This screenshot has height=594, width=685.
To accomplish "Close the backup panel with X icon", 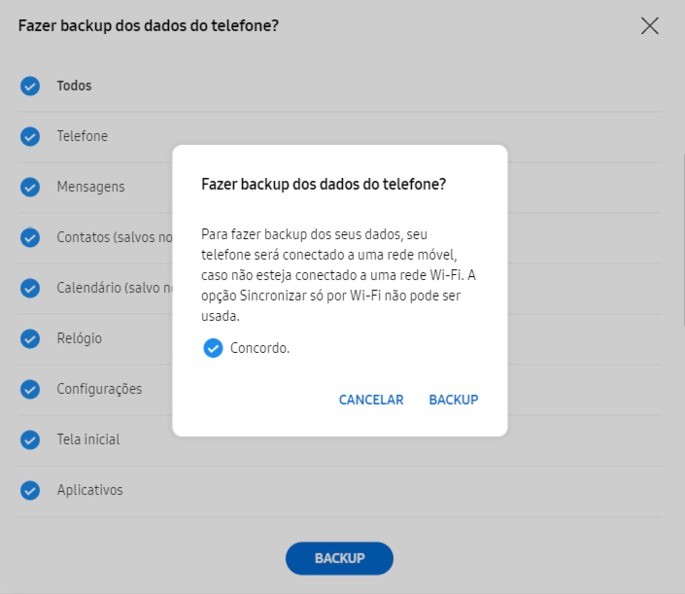I will point(650,26).
